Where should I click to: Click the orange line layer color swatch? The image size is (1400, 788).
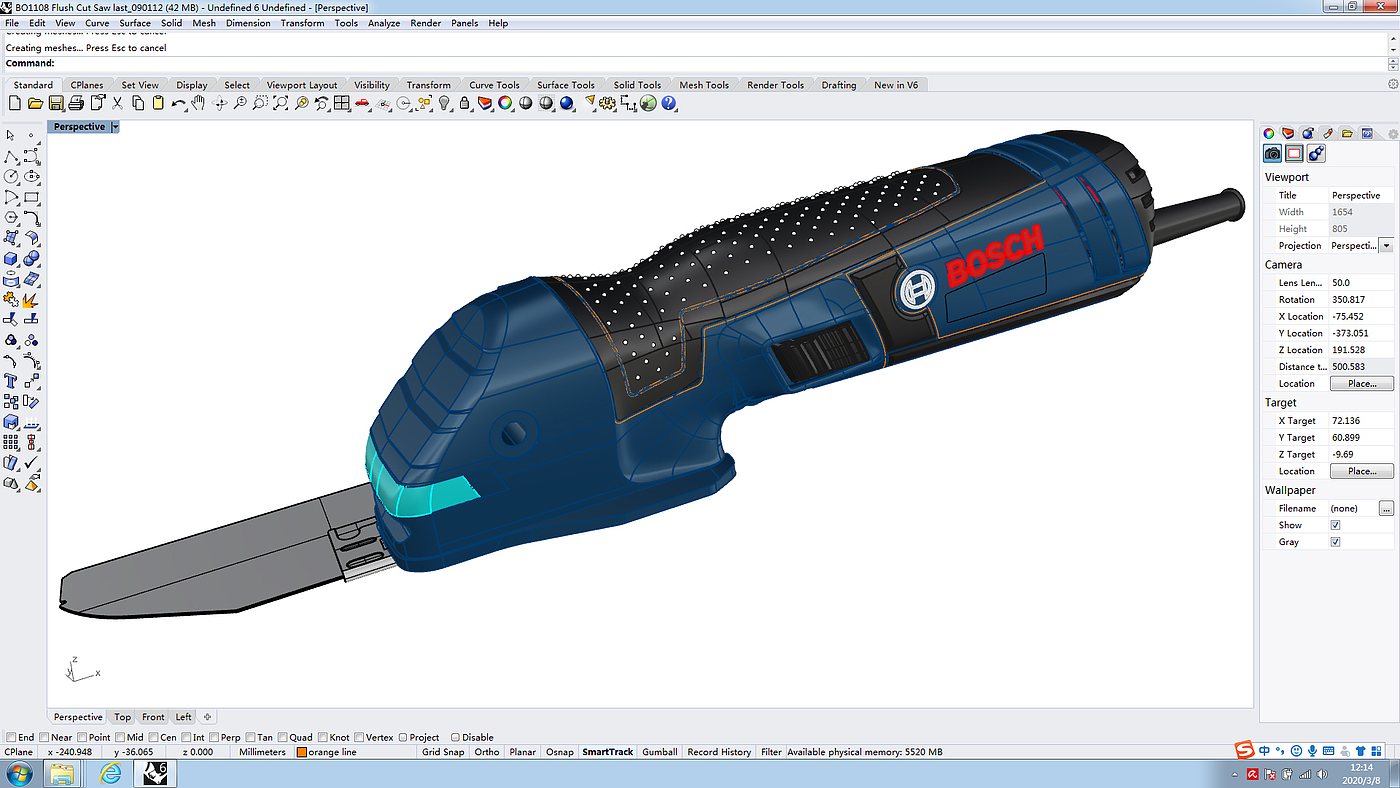pyautogui.click(x=302, y=752)
